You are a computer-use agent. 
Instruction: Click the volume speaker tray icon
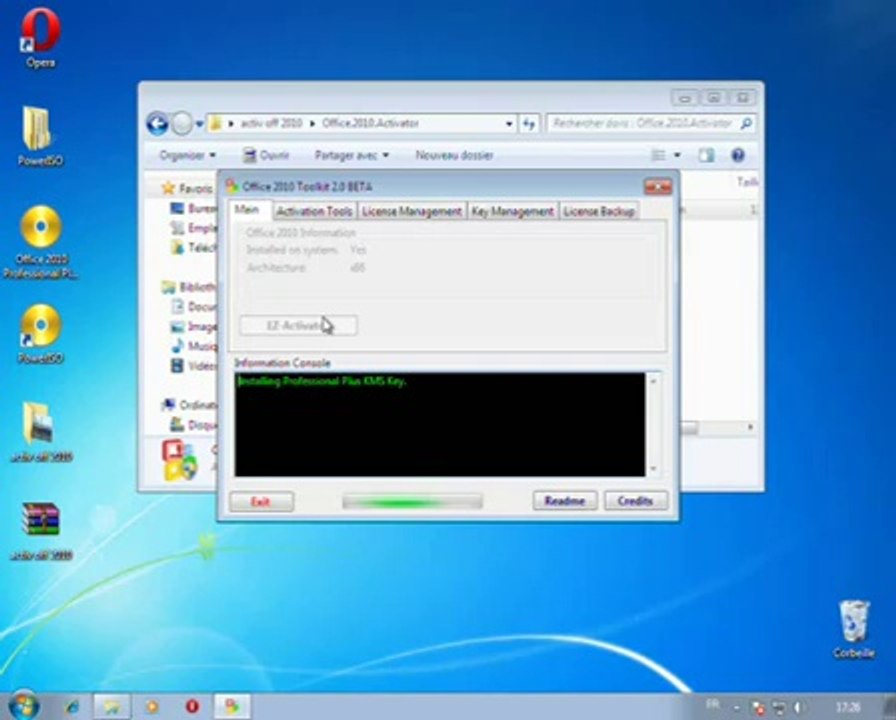point(799,707)
